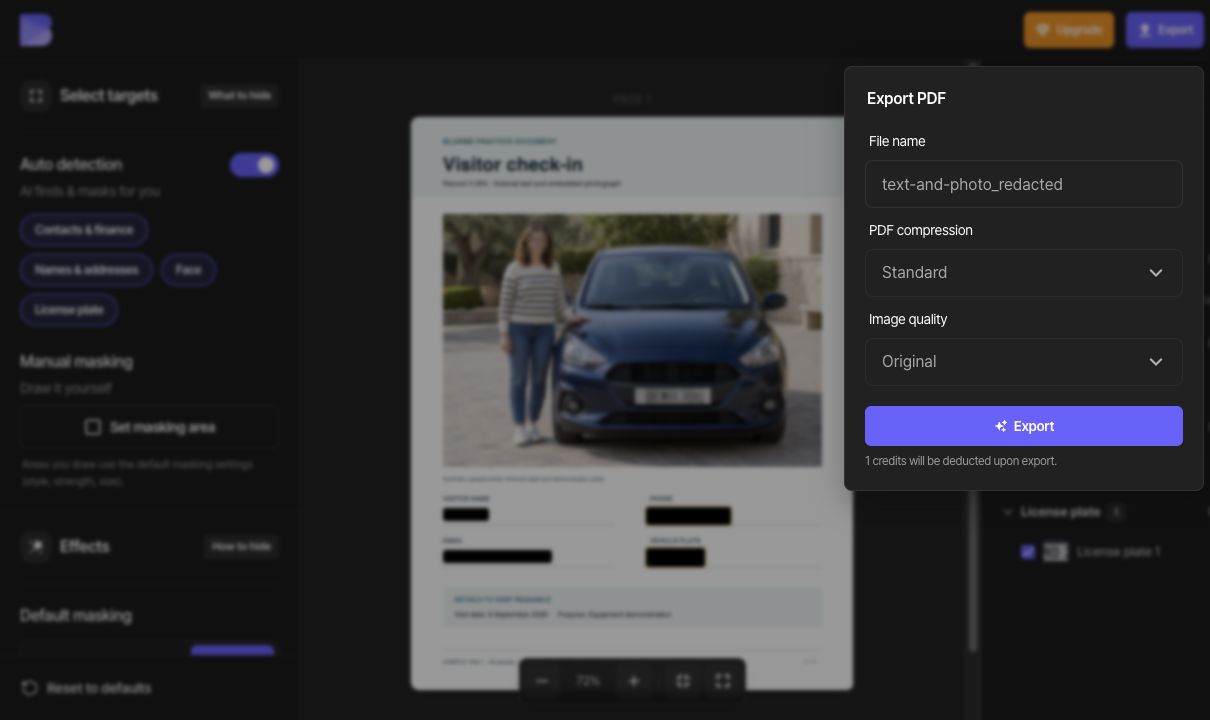Screen dimensions: 1210x720
Task: Select the Names & addresses chip
Action: pos(86,270)
